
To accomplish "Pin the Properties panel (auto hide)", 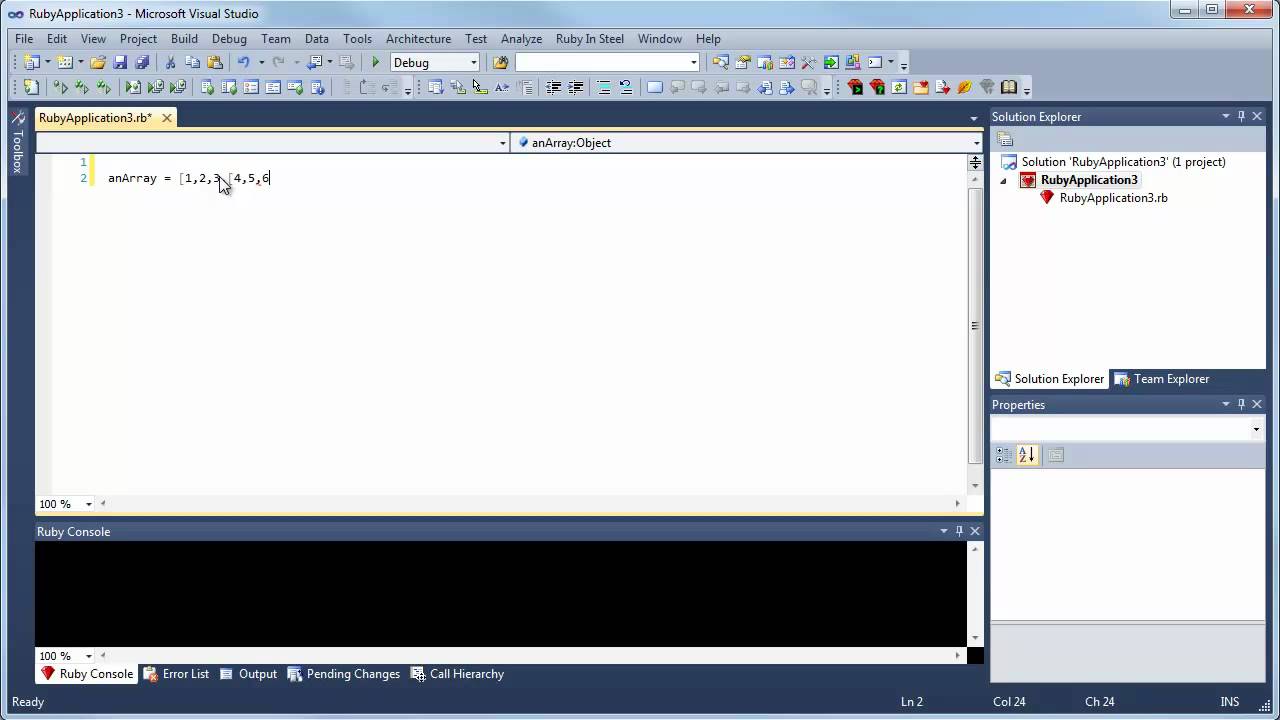I will click(1242, 404).
